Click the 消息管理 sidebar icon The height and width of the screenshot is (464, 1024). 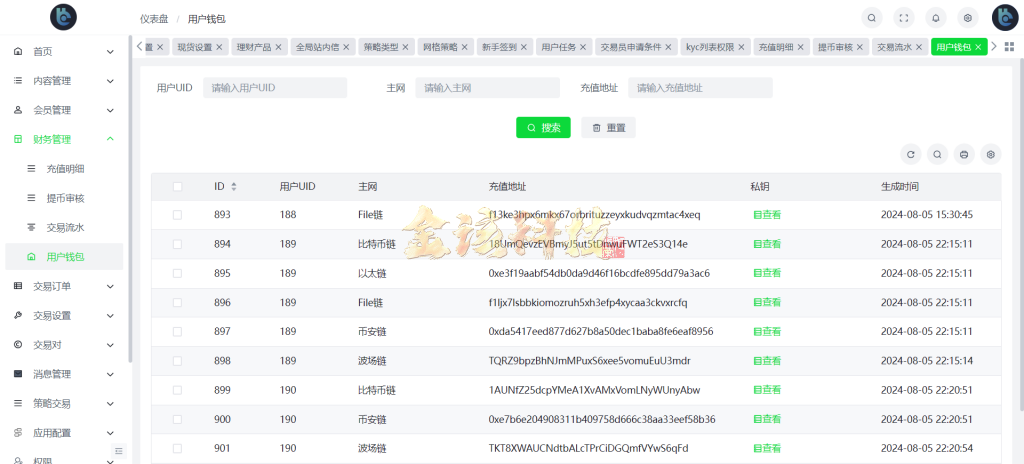tap(18, 374)
